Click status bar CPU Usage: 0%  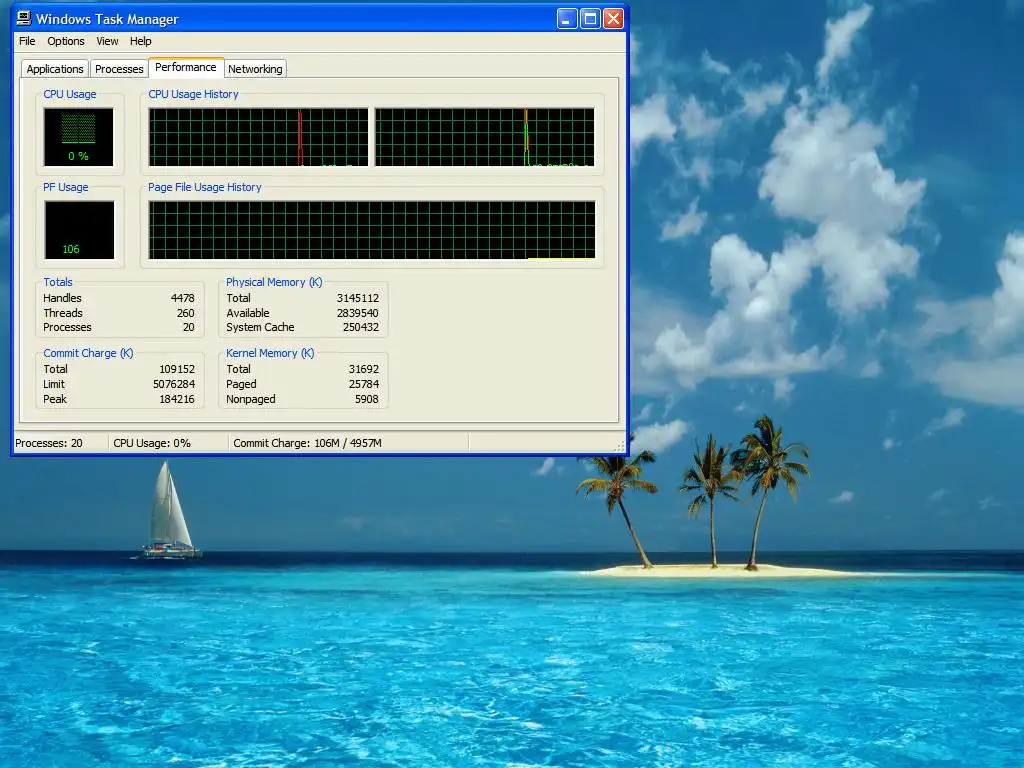[x=152, y=443]
